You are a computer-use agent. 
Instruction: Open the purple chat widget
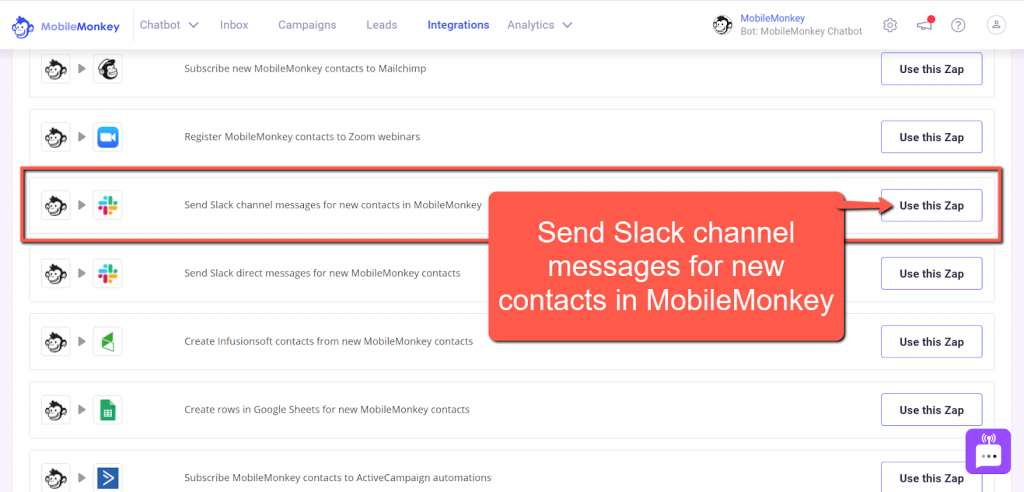tap(988, 451)
